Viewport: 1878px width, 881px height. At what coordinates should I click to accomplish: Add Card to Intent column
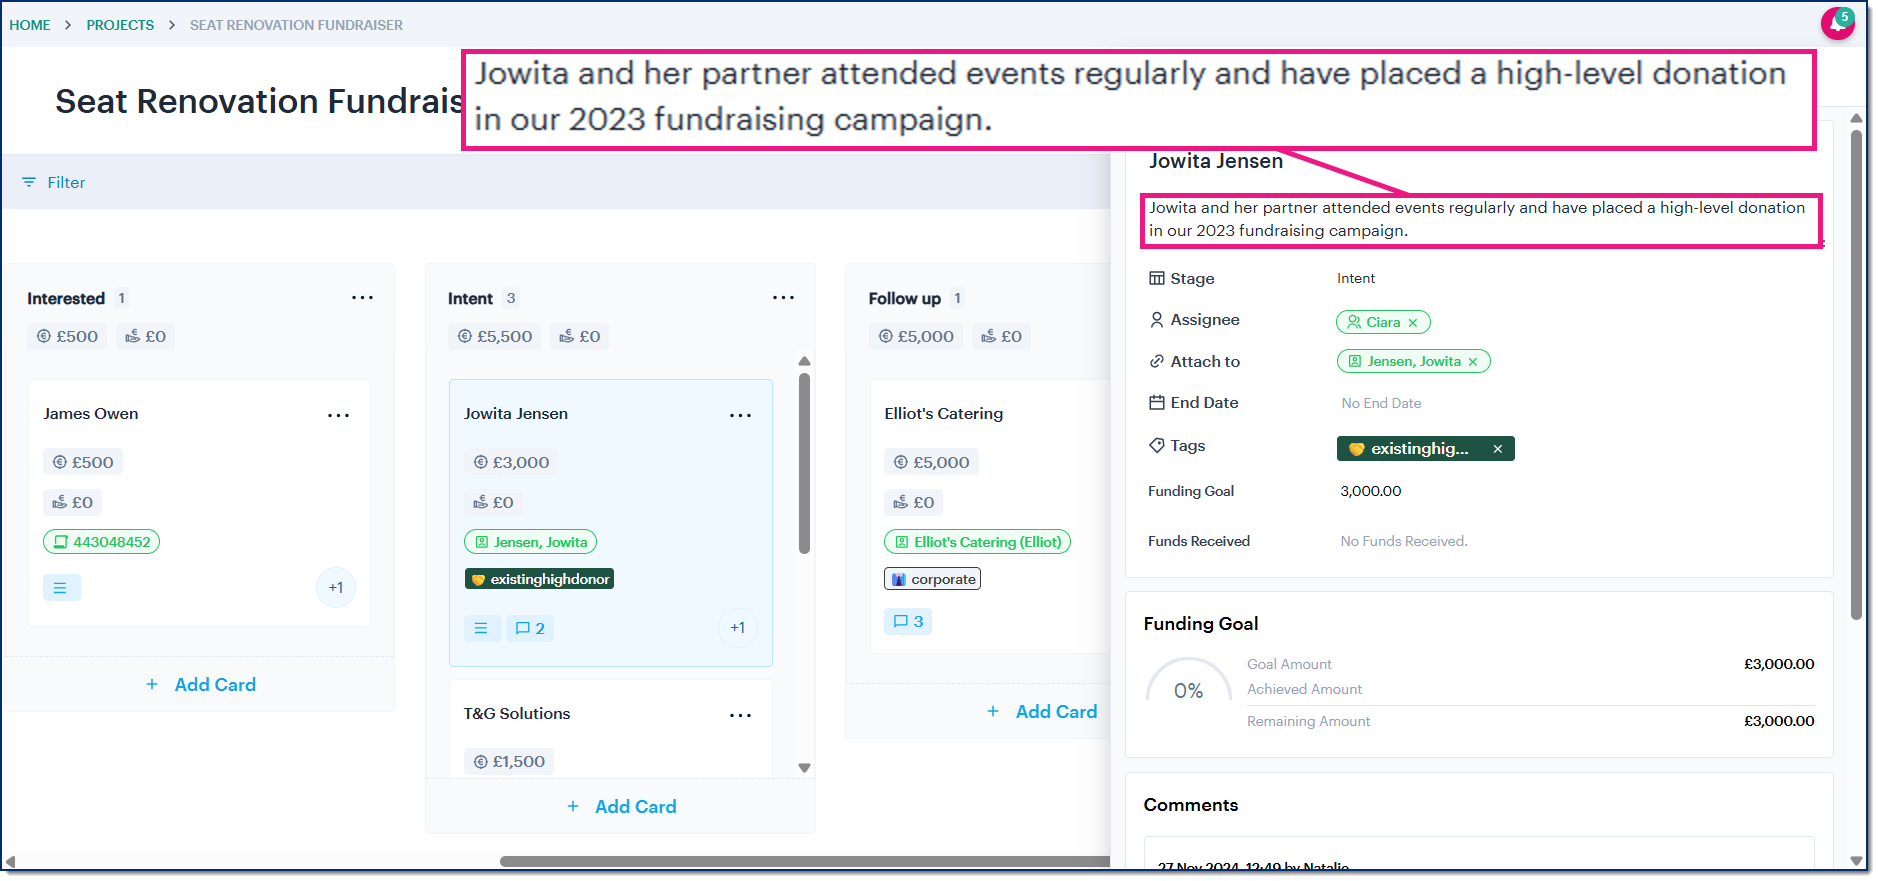click(x=622, y=807)
